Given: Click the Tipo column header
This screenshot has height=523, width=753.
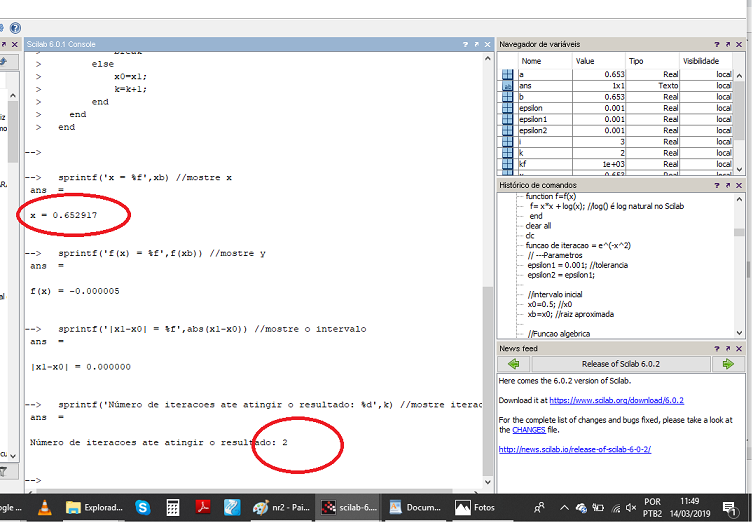Looking at the screenshot, I should (637, 61).
